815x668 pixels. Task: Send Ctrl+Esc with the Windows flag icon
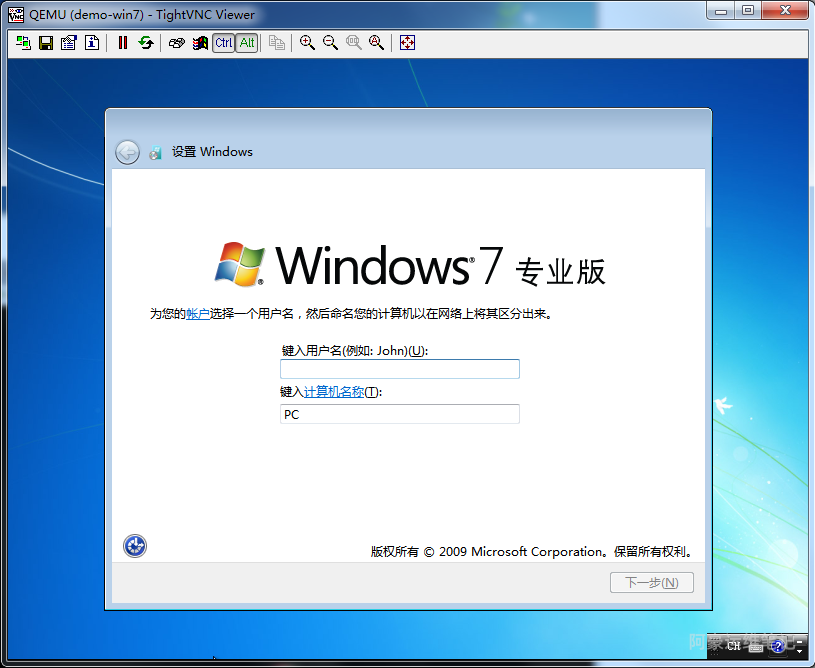[200, 43]
